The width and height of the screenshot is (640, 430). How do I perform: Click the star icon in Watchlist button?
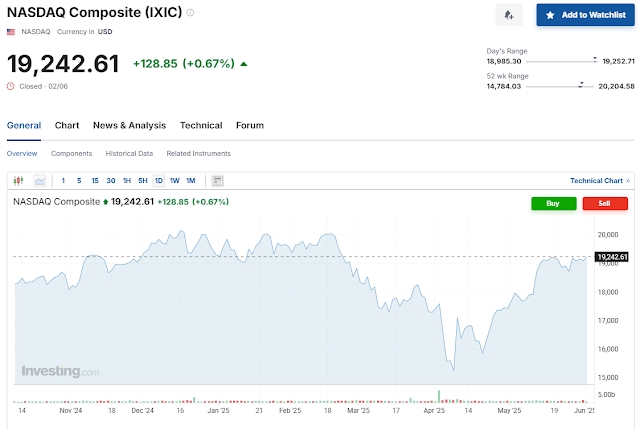[550, 15]
